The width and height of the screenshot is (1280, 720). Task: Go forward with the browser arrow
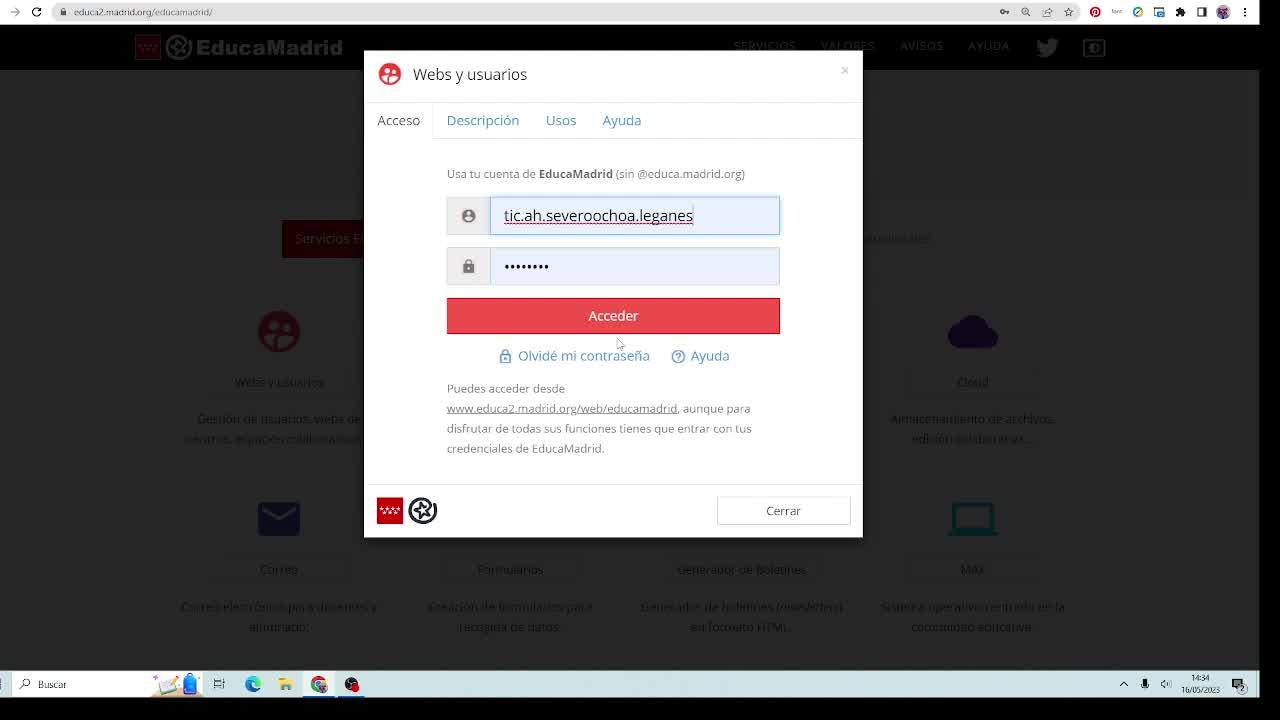pos(15,12)
